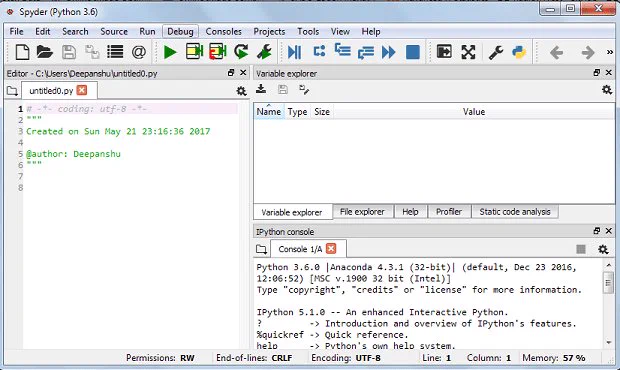Open Preferences wrench icon
620x370 pixels.
[496, 52]
